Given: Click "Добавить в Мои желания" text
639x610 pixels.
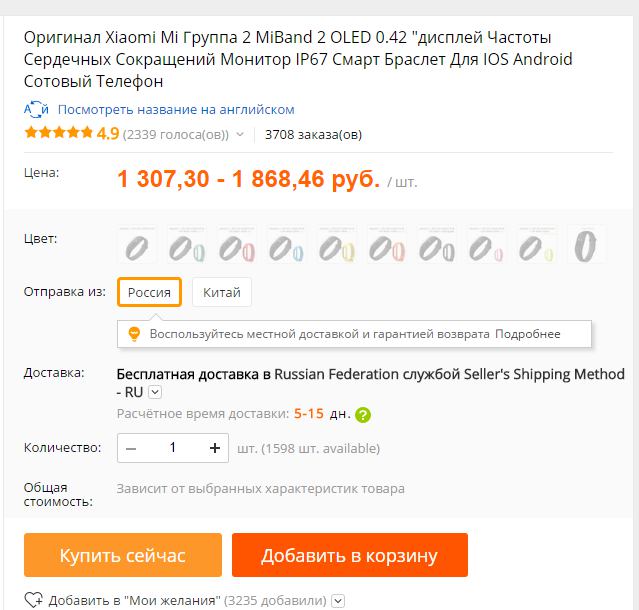Looking at the screenshot, I should [135, 601].
